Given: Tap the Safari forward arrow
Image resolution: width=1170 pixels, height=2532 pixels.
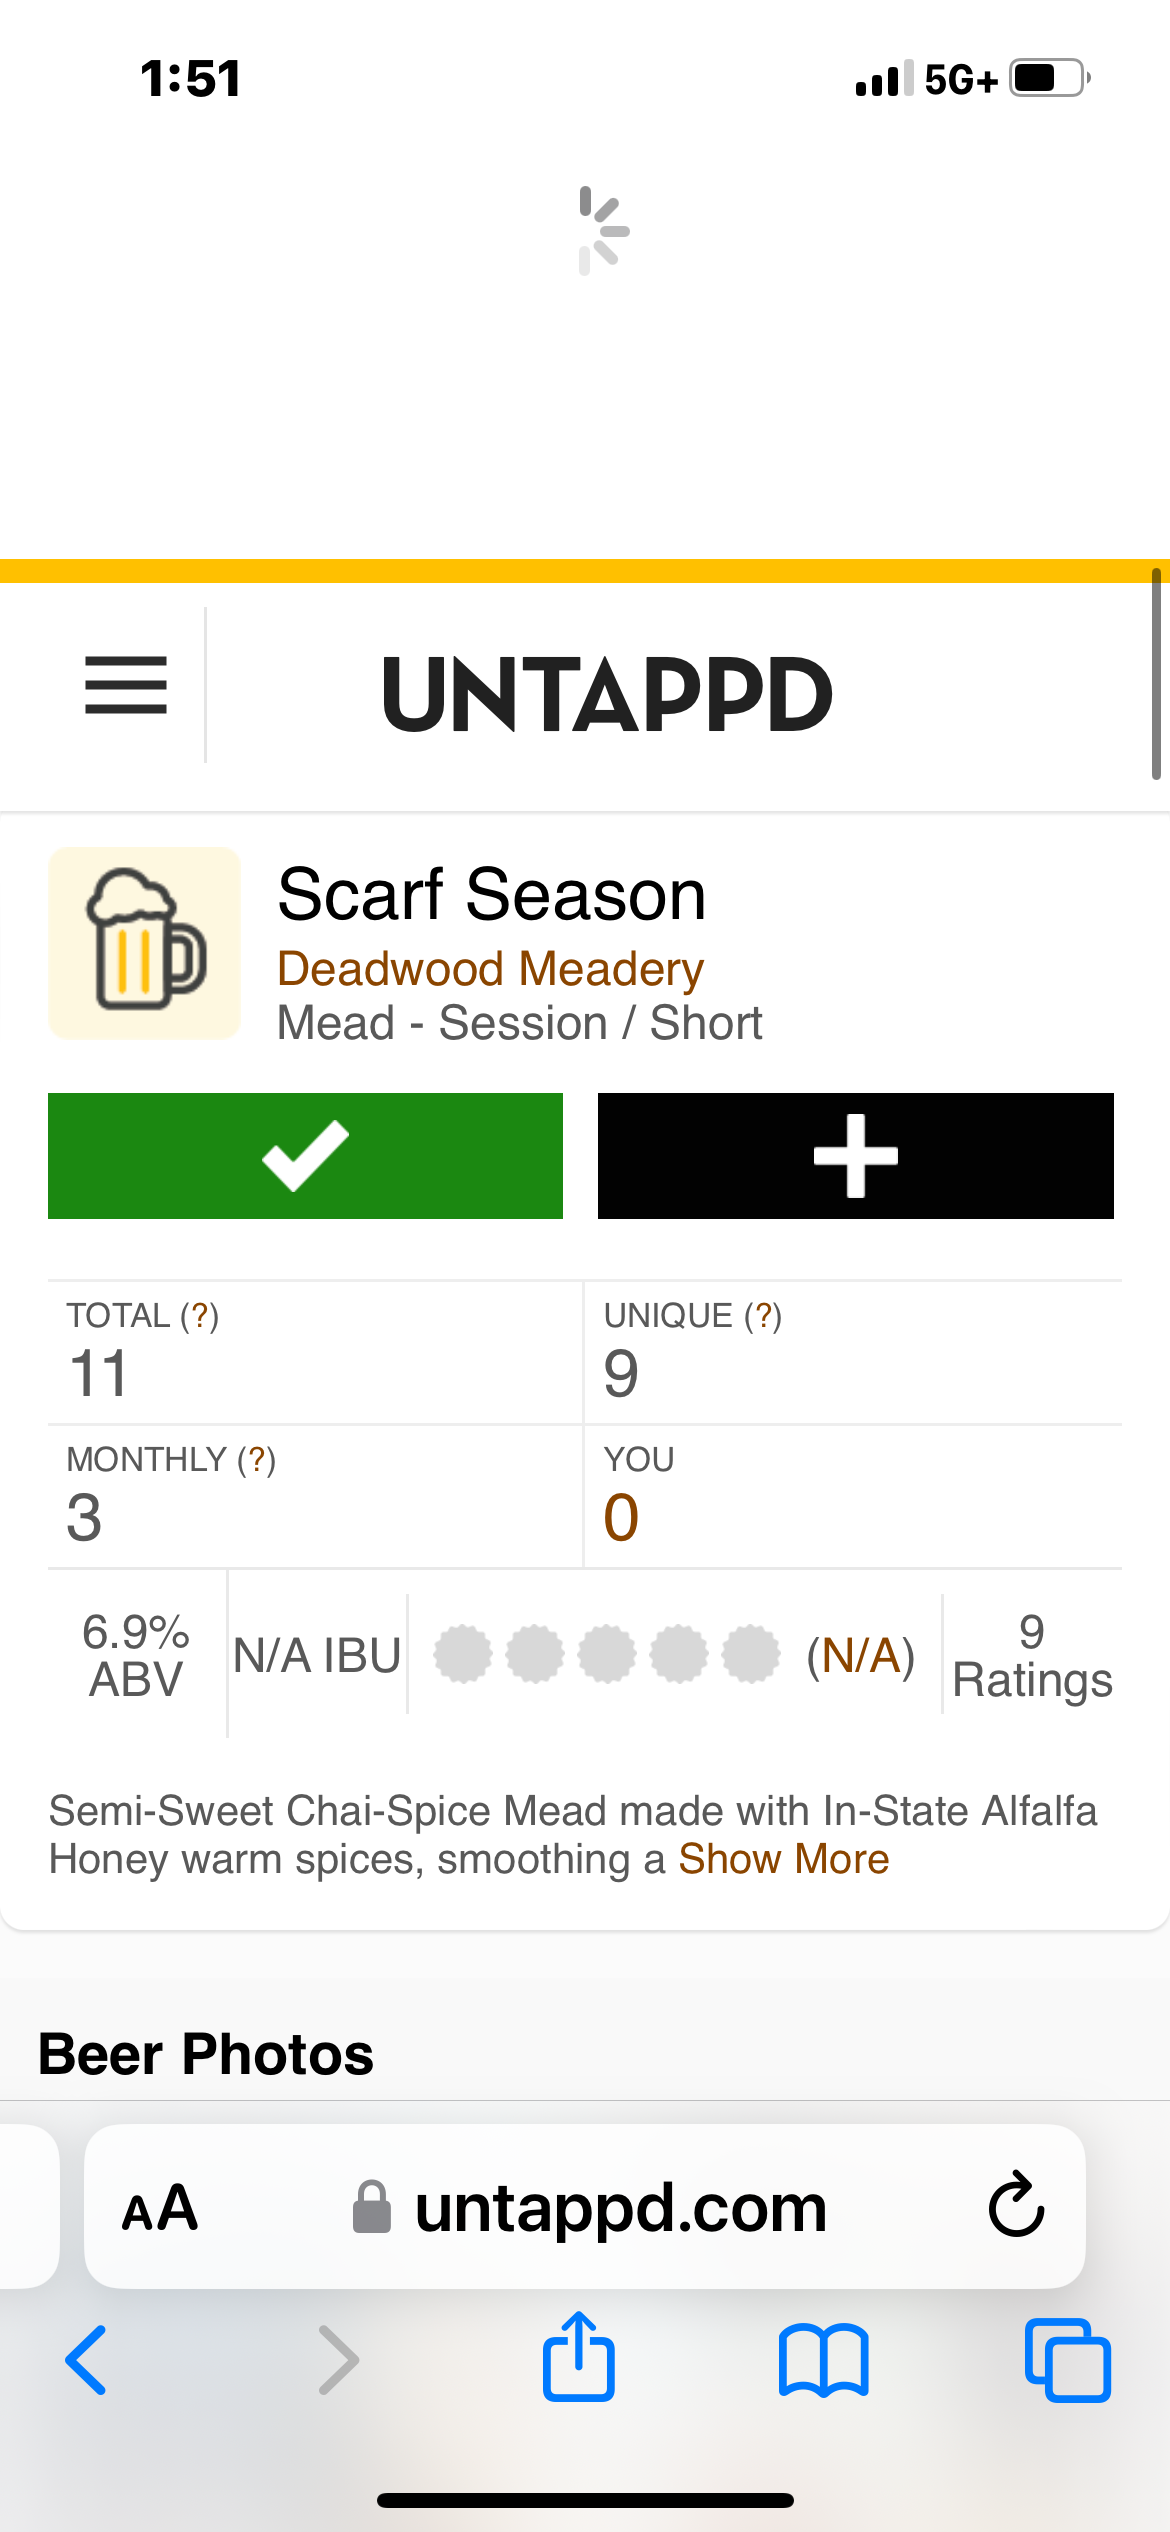Looking at the screenshot, I should (338, 2360).
